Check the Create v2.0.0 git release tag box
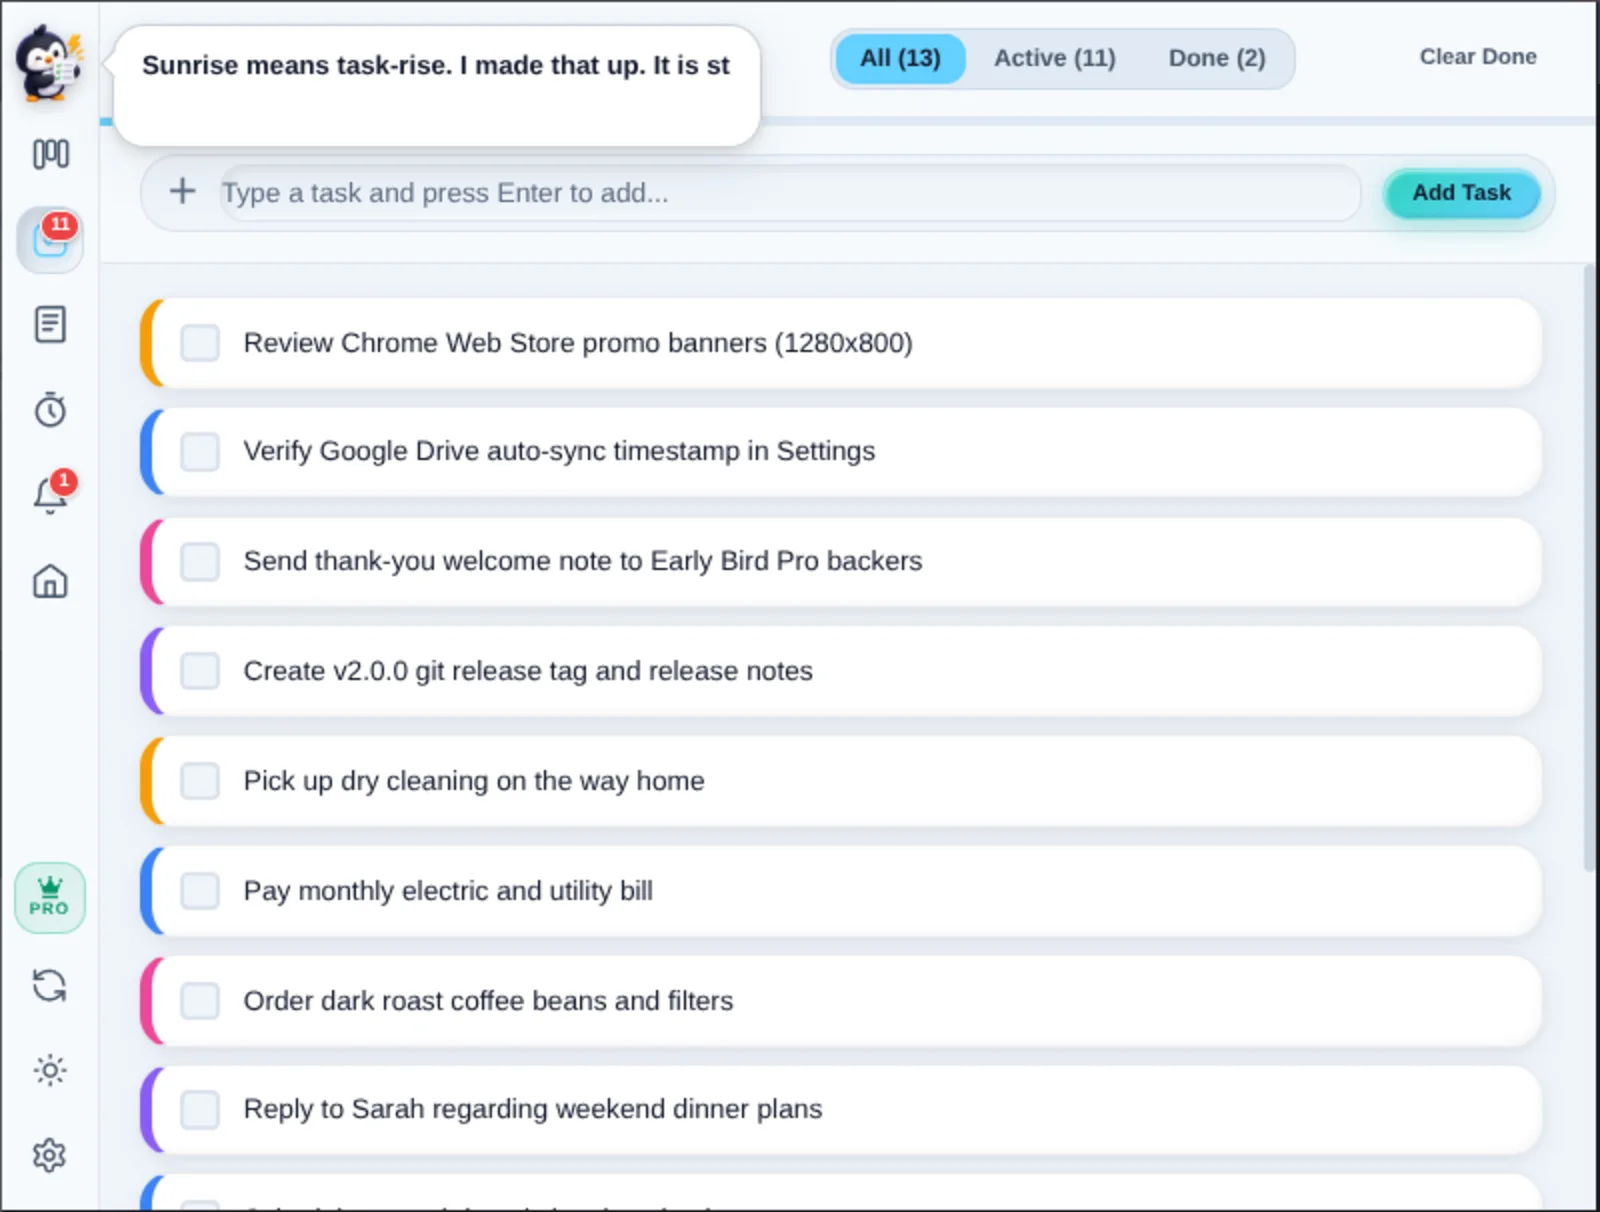 [200, 671]
